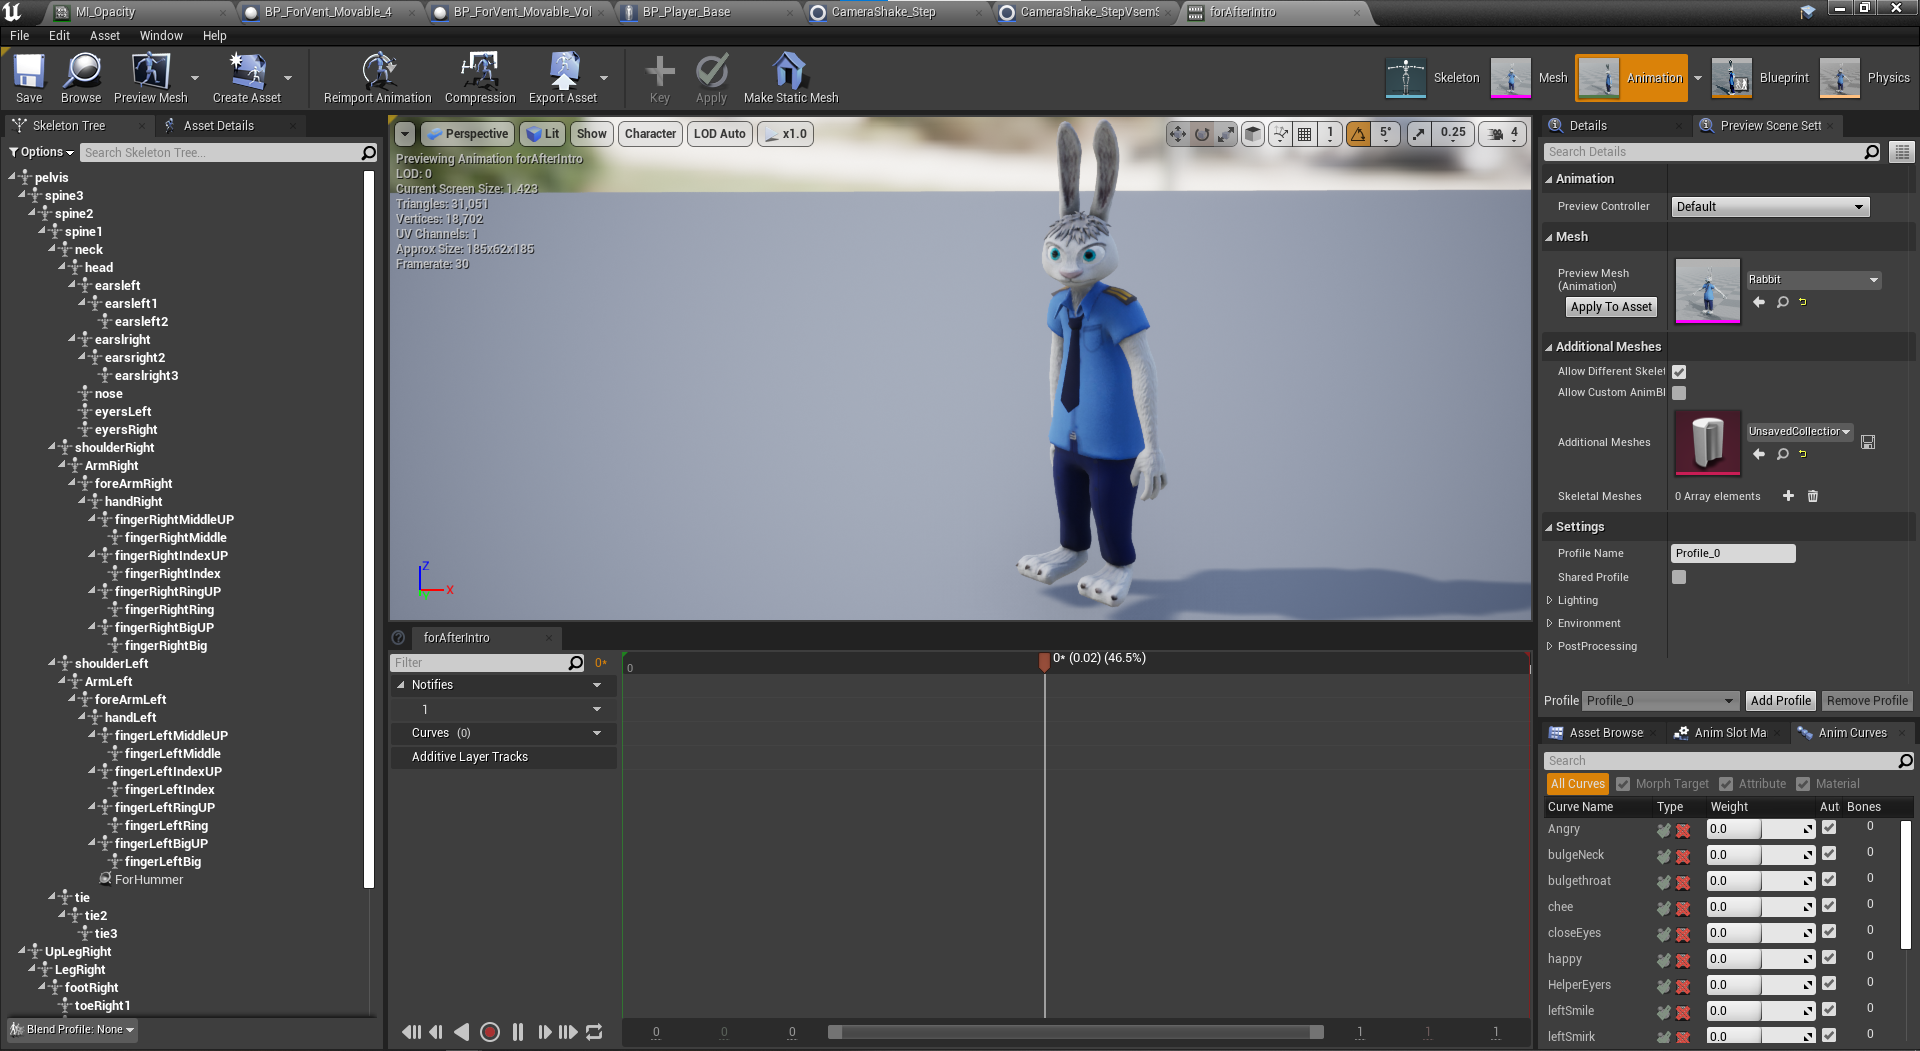Collapse the shoulderRight bone node
The height and width of the screenshot is (1051, 1920).
[x=53, y=447]
